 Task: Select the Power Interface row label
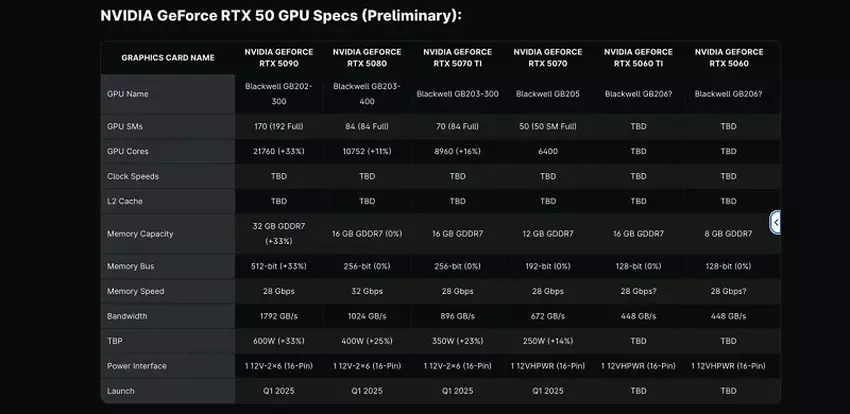tap(137, 366)
